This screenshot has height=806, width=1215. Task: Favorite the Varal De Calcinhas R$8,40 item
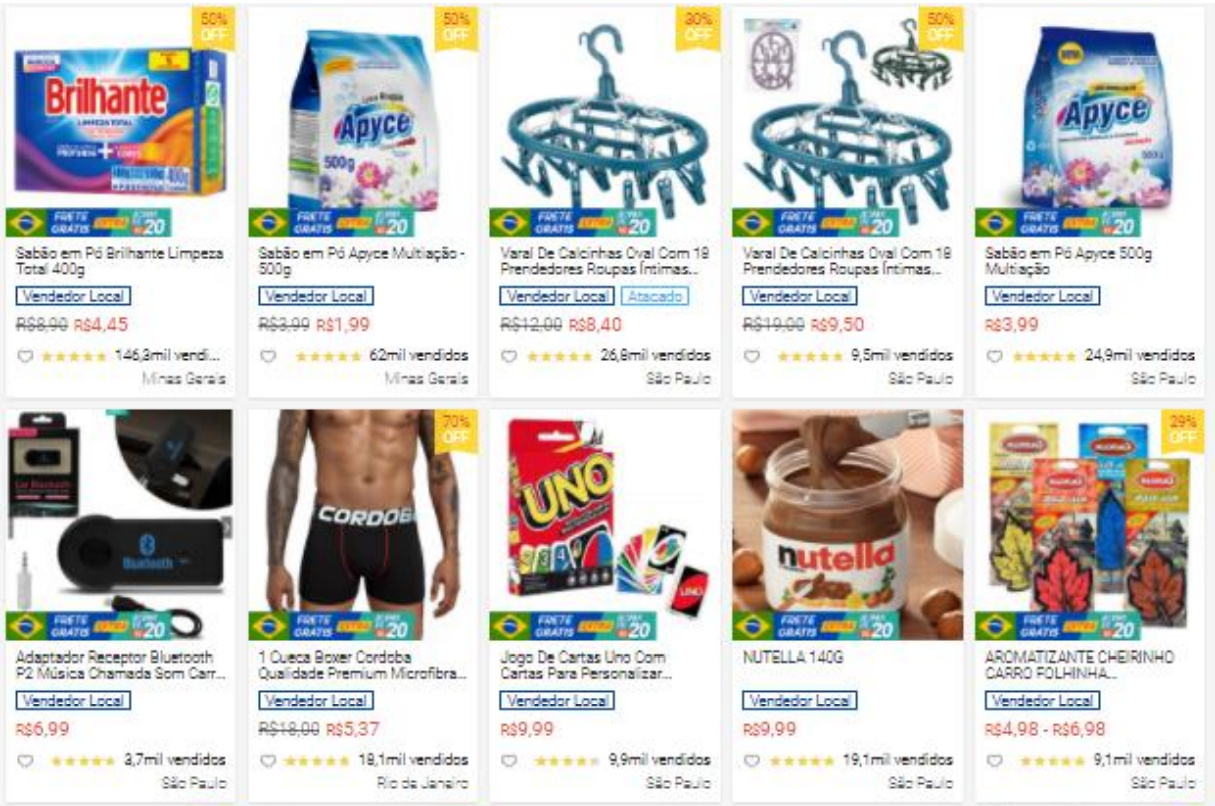pyautogui.click(x=510, y=356)
